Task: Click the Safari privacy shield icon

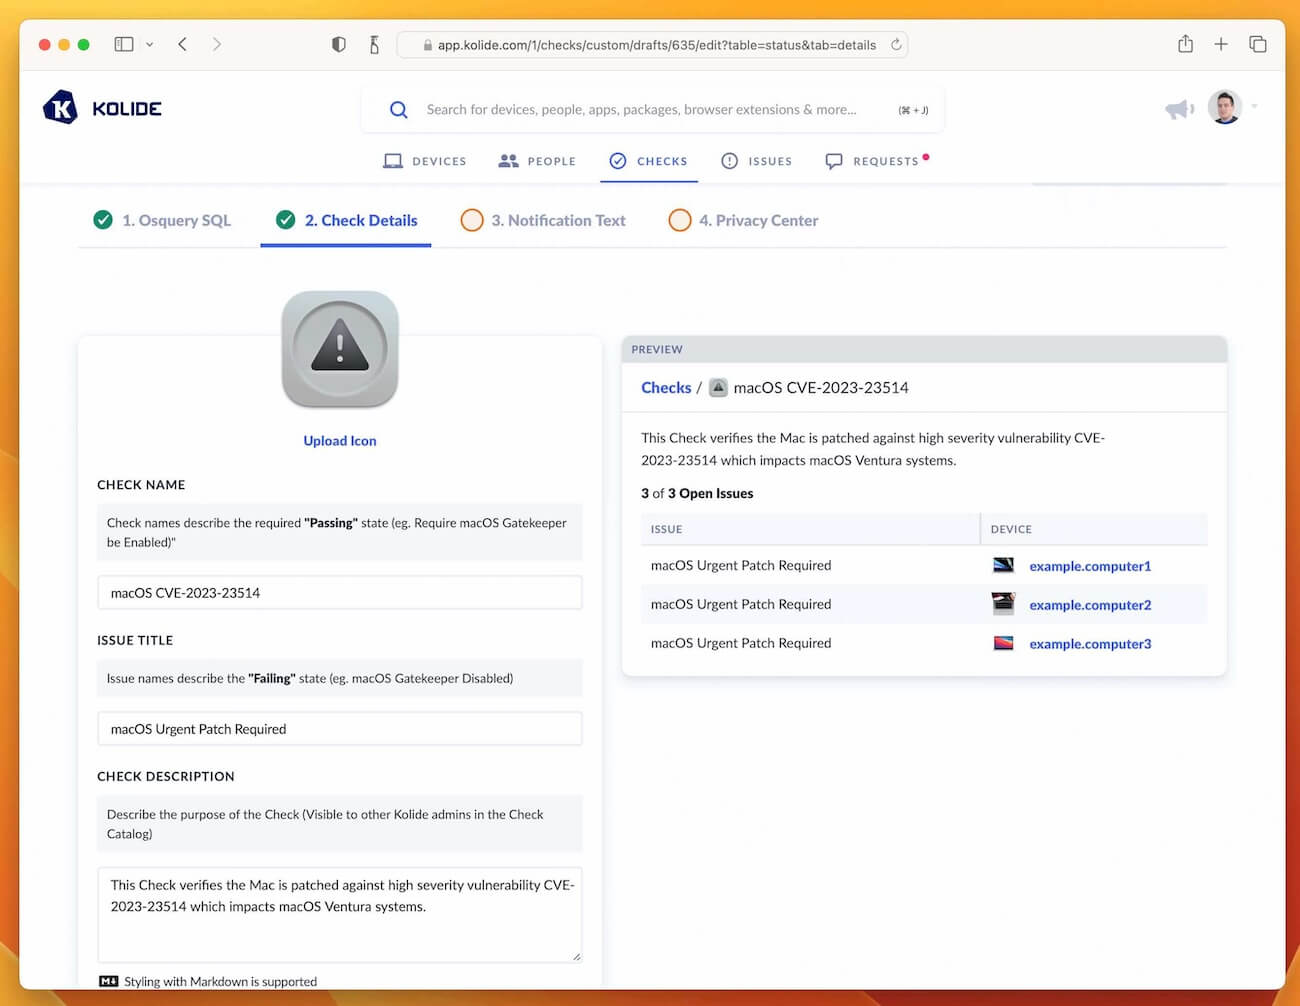Action: click(338, 44)
